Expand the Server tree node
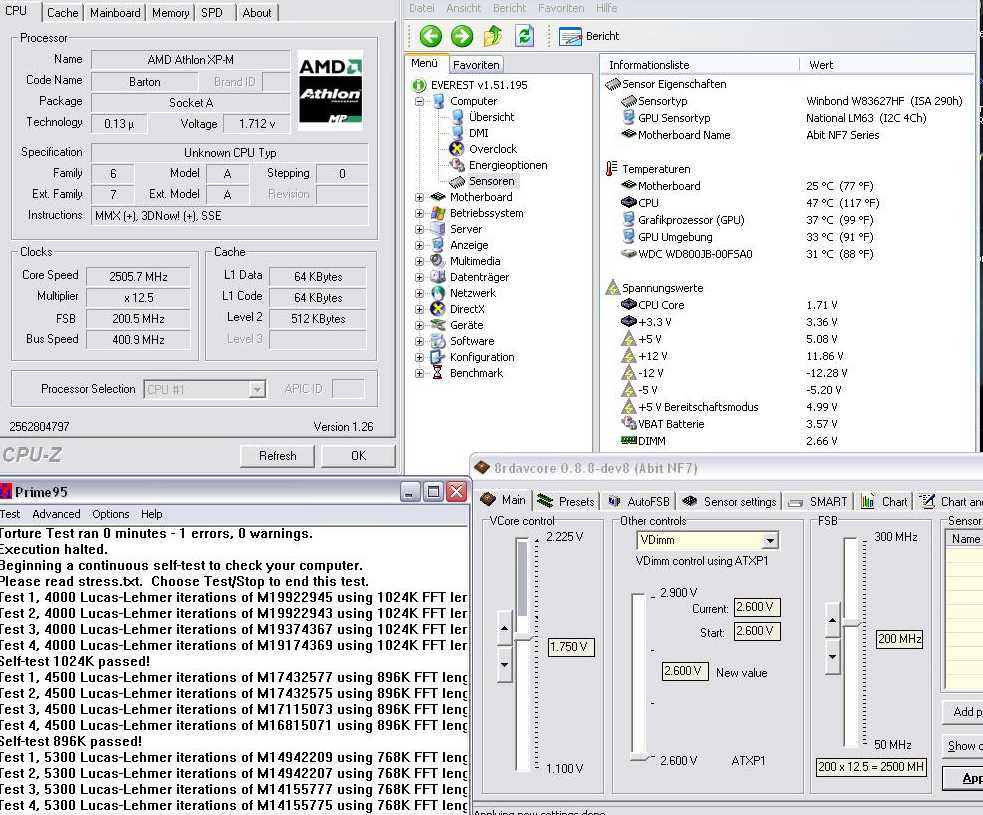This screenshot has width=983, height=815. 419,229
